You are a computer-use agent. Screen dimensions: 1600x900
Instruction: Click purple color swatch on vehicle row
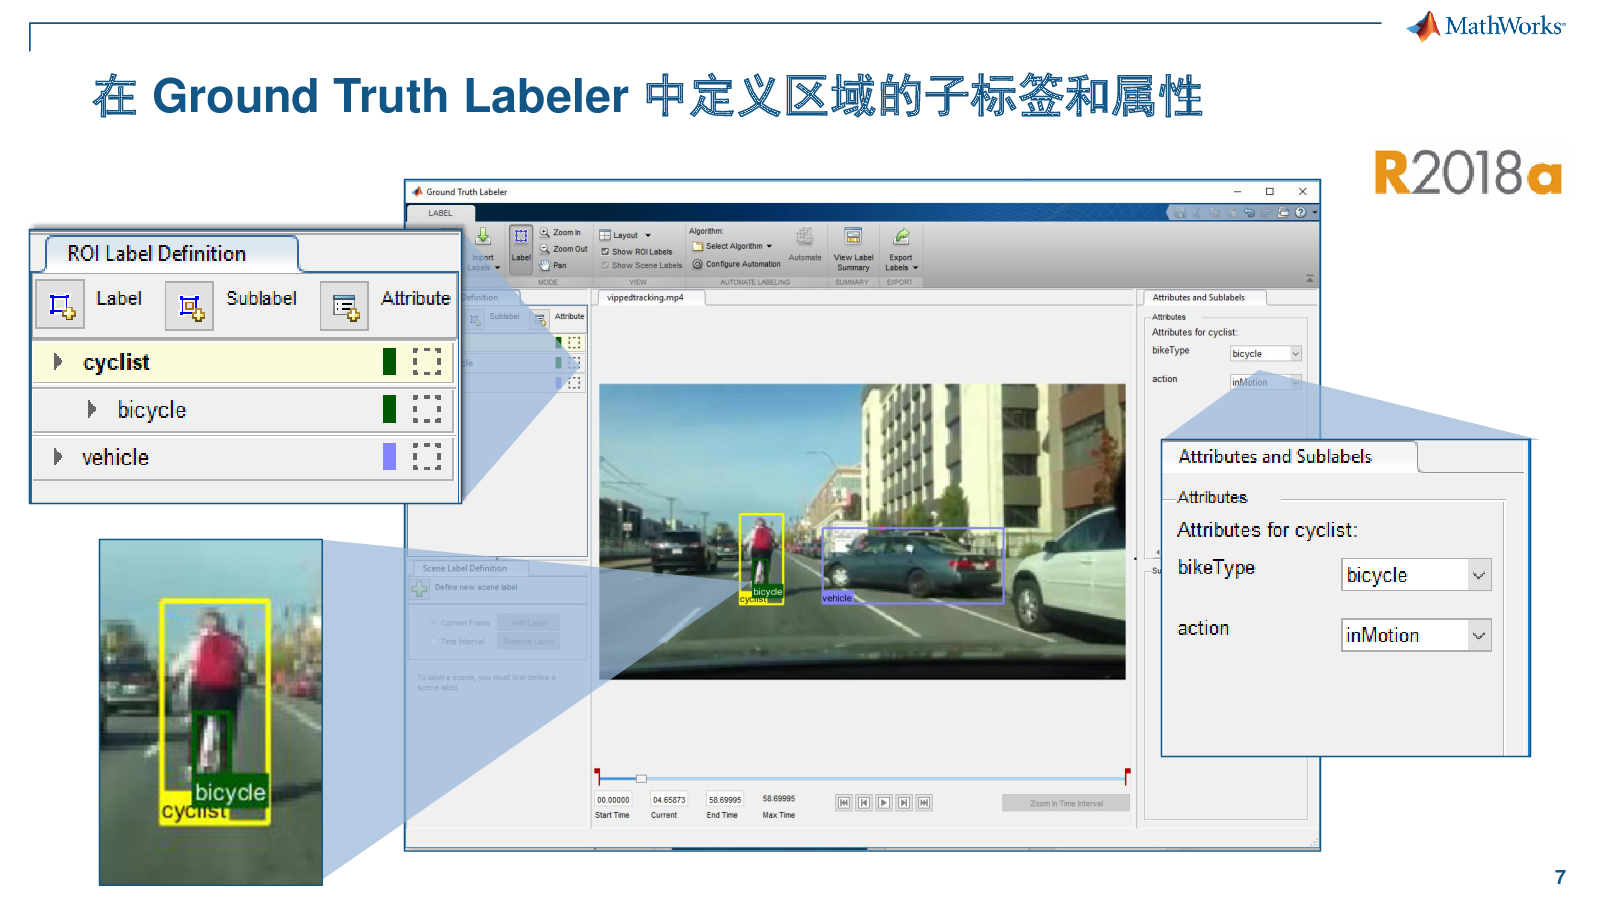click(x=390, y=457)
